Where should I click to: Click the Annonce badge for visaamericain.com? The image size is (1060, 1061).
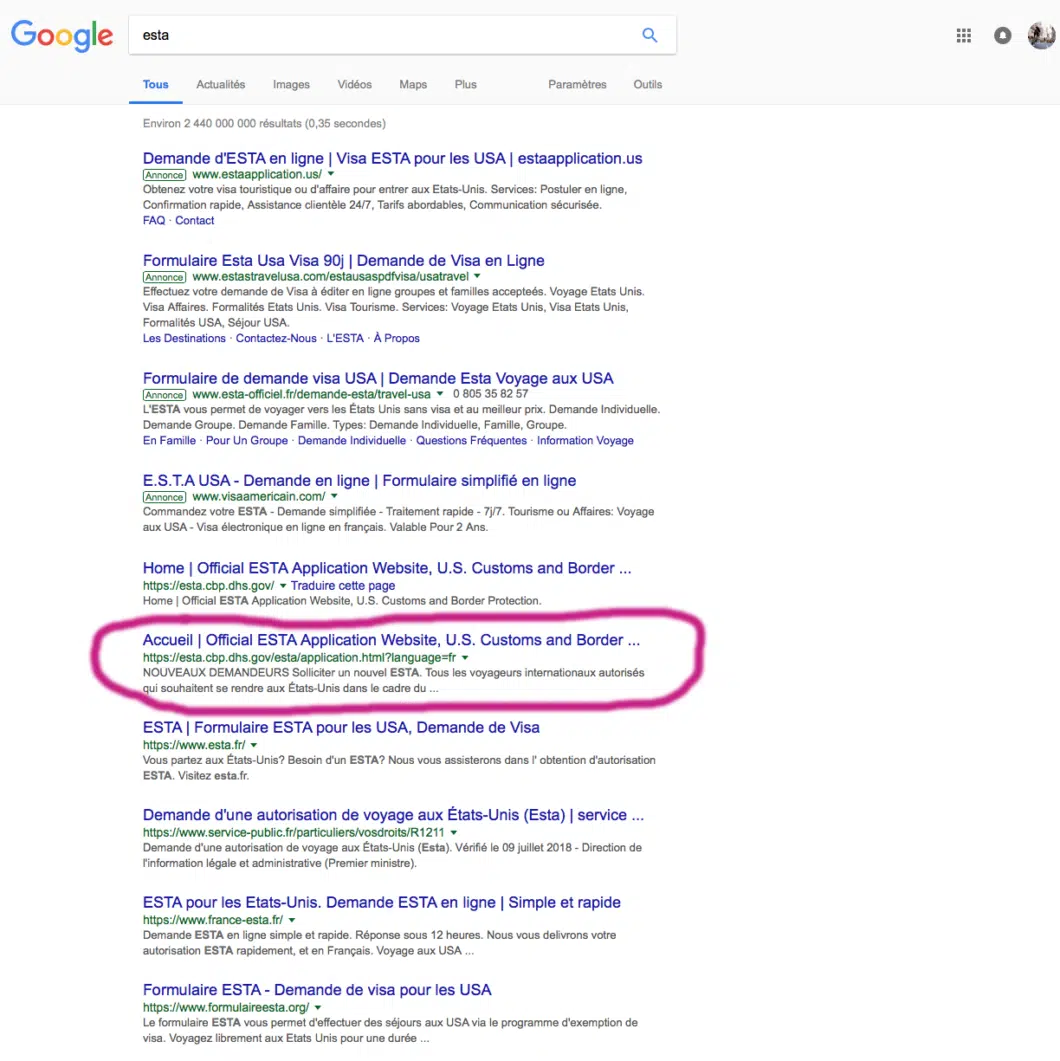164,497
